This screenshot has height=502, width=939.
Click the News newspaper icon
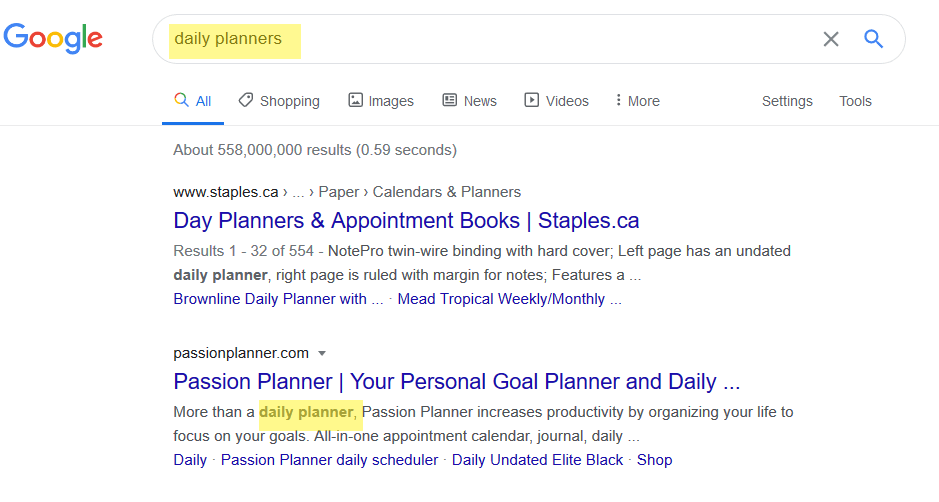(450, 100)
